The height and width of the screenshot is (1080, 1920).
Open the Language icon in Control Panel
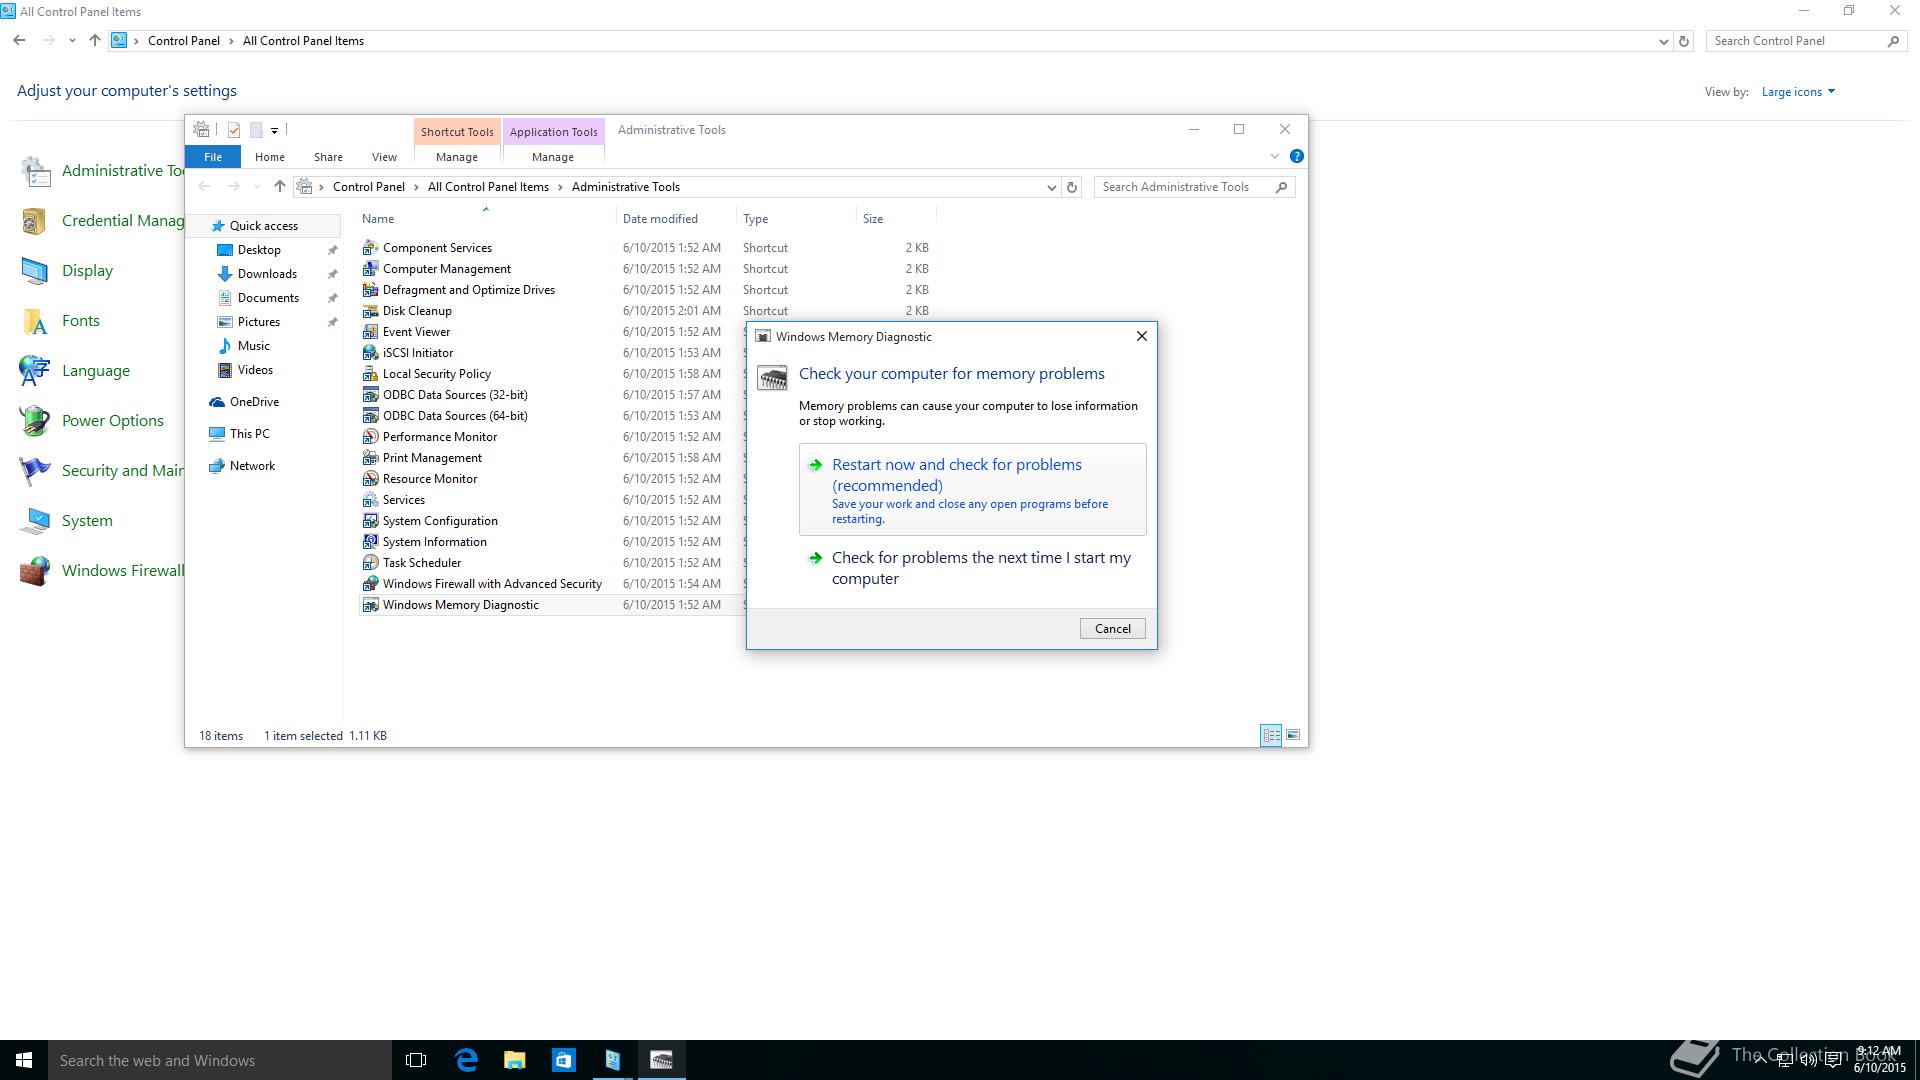coord(35,371)
